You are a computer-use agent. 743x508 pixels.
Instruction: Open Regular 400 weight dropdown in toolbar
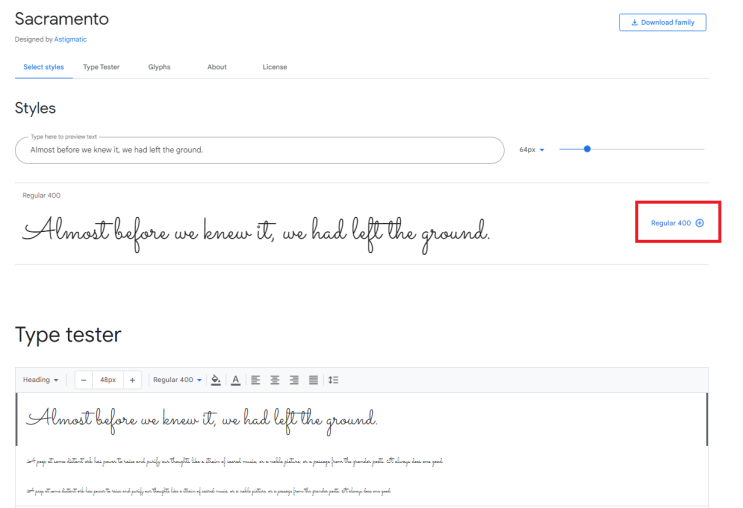(x=177, y=380)
